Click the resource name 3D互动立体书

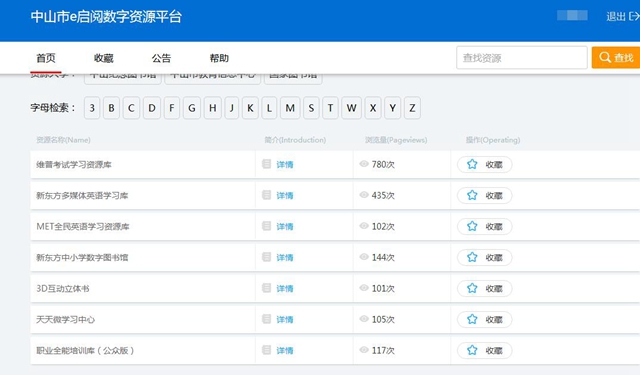click(x=63, y=288)
